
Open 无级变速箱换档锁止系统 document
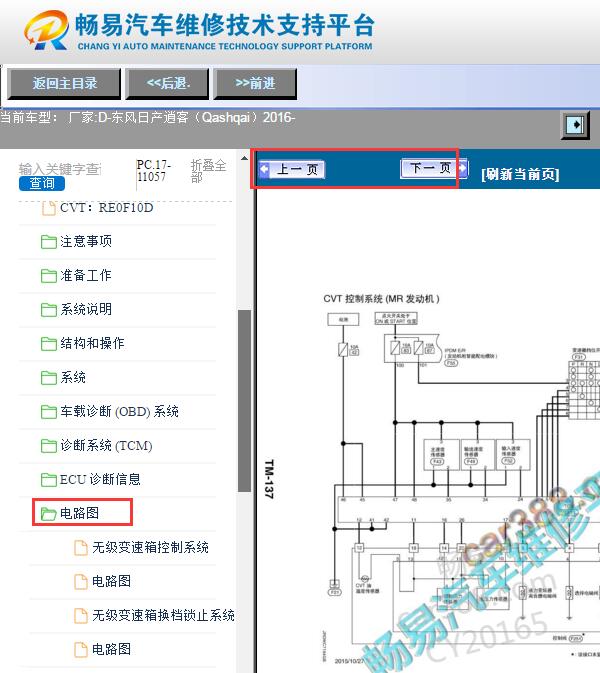pyautogui.click(x=164, y=615)
